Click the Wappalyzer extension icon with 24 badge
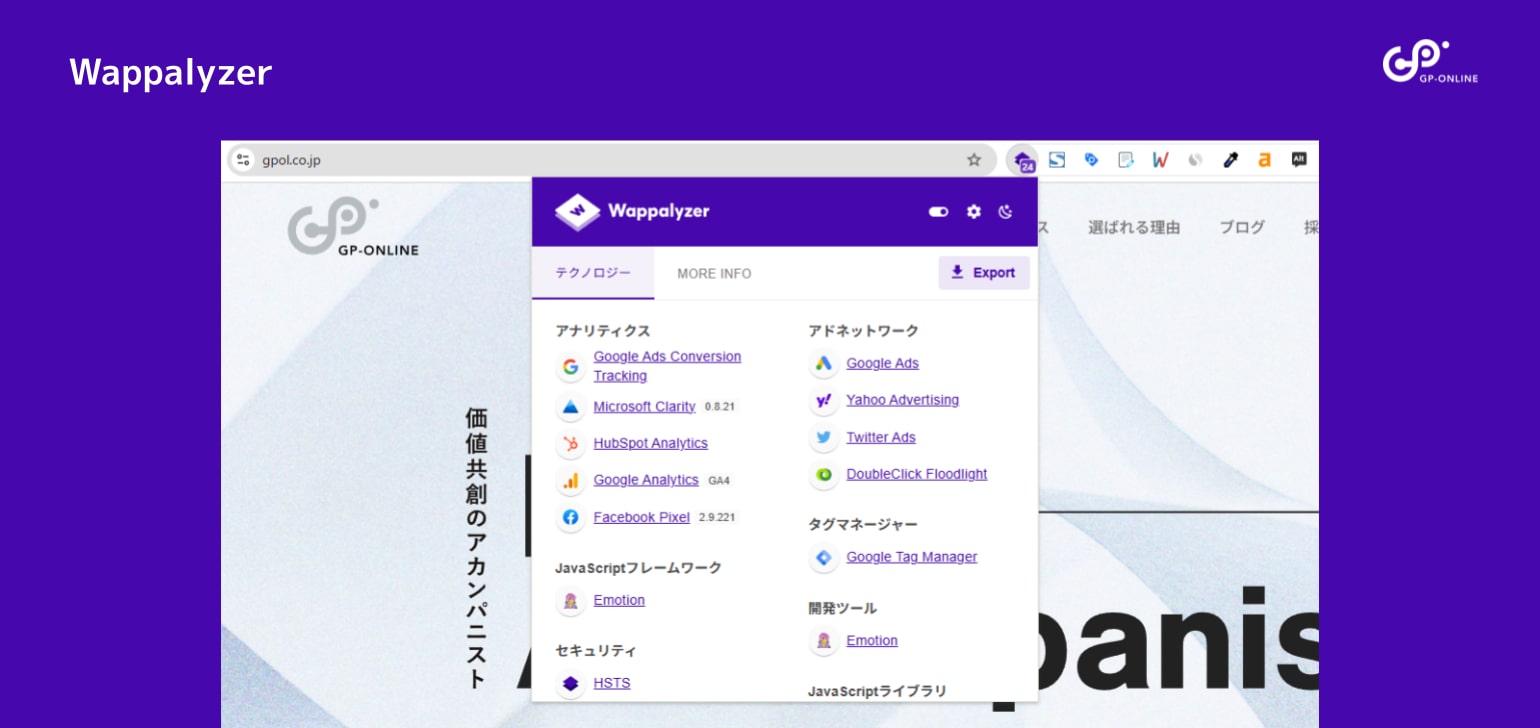Viewport: 1540px width, 728px height. [1023, 160]
